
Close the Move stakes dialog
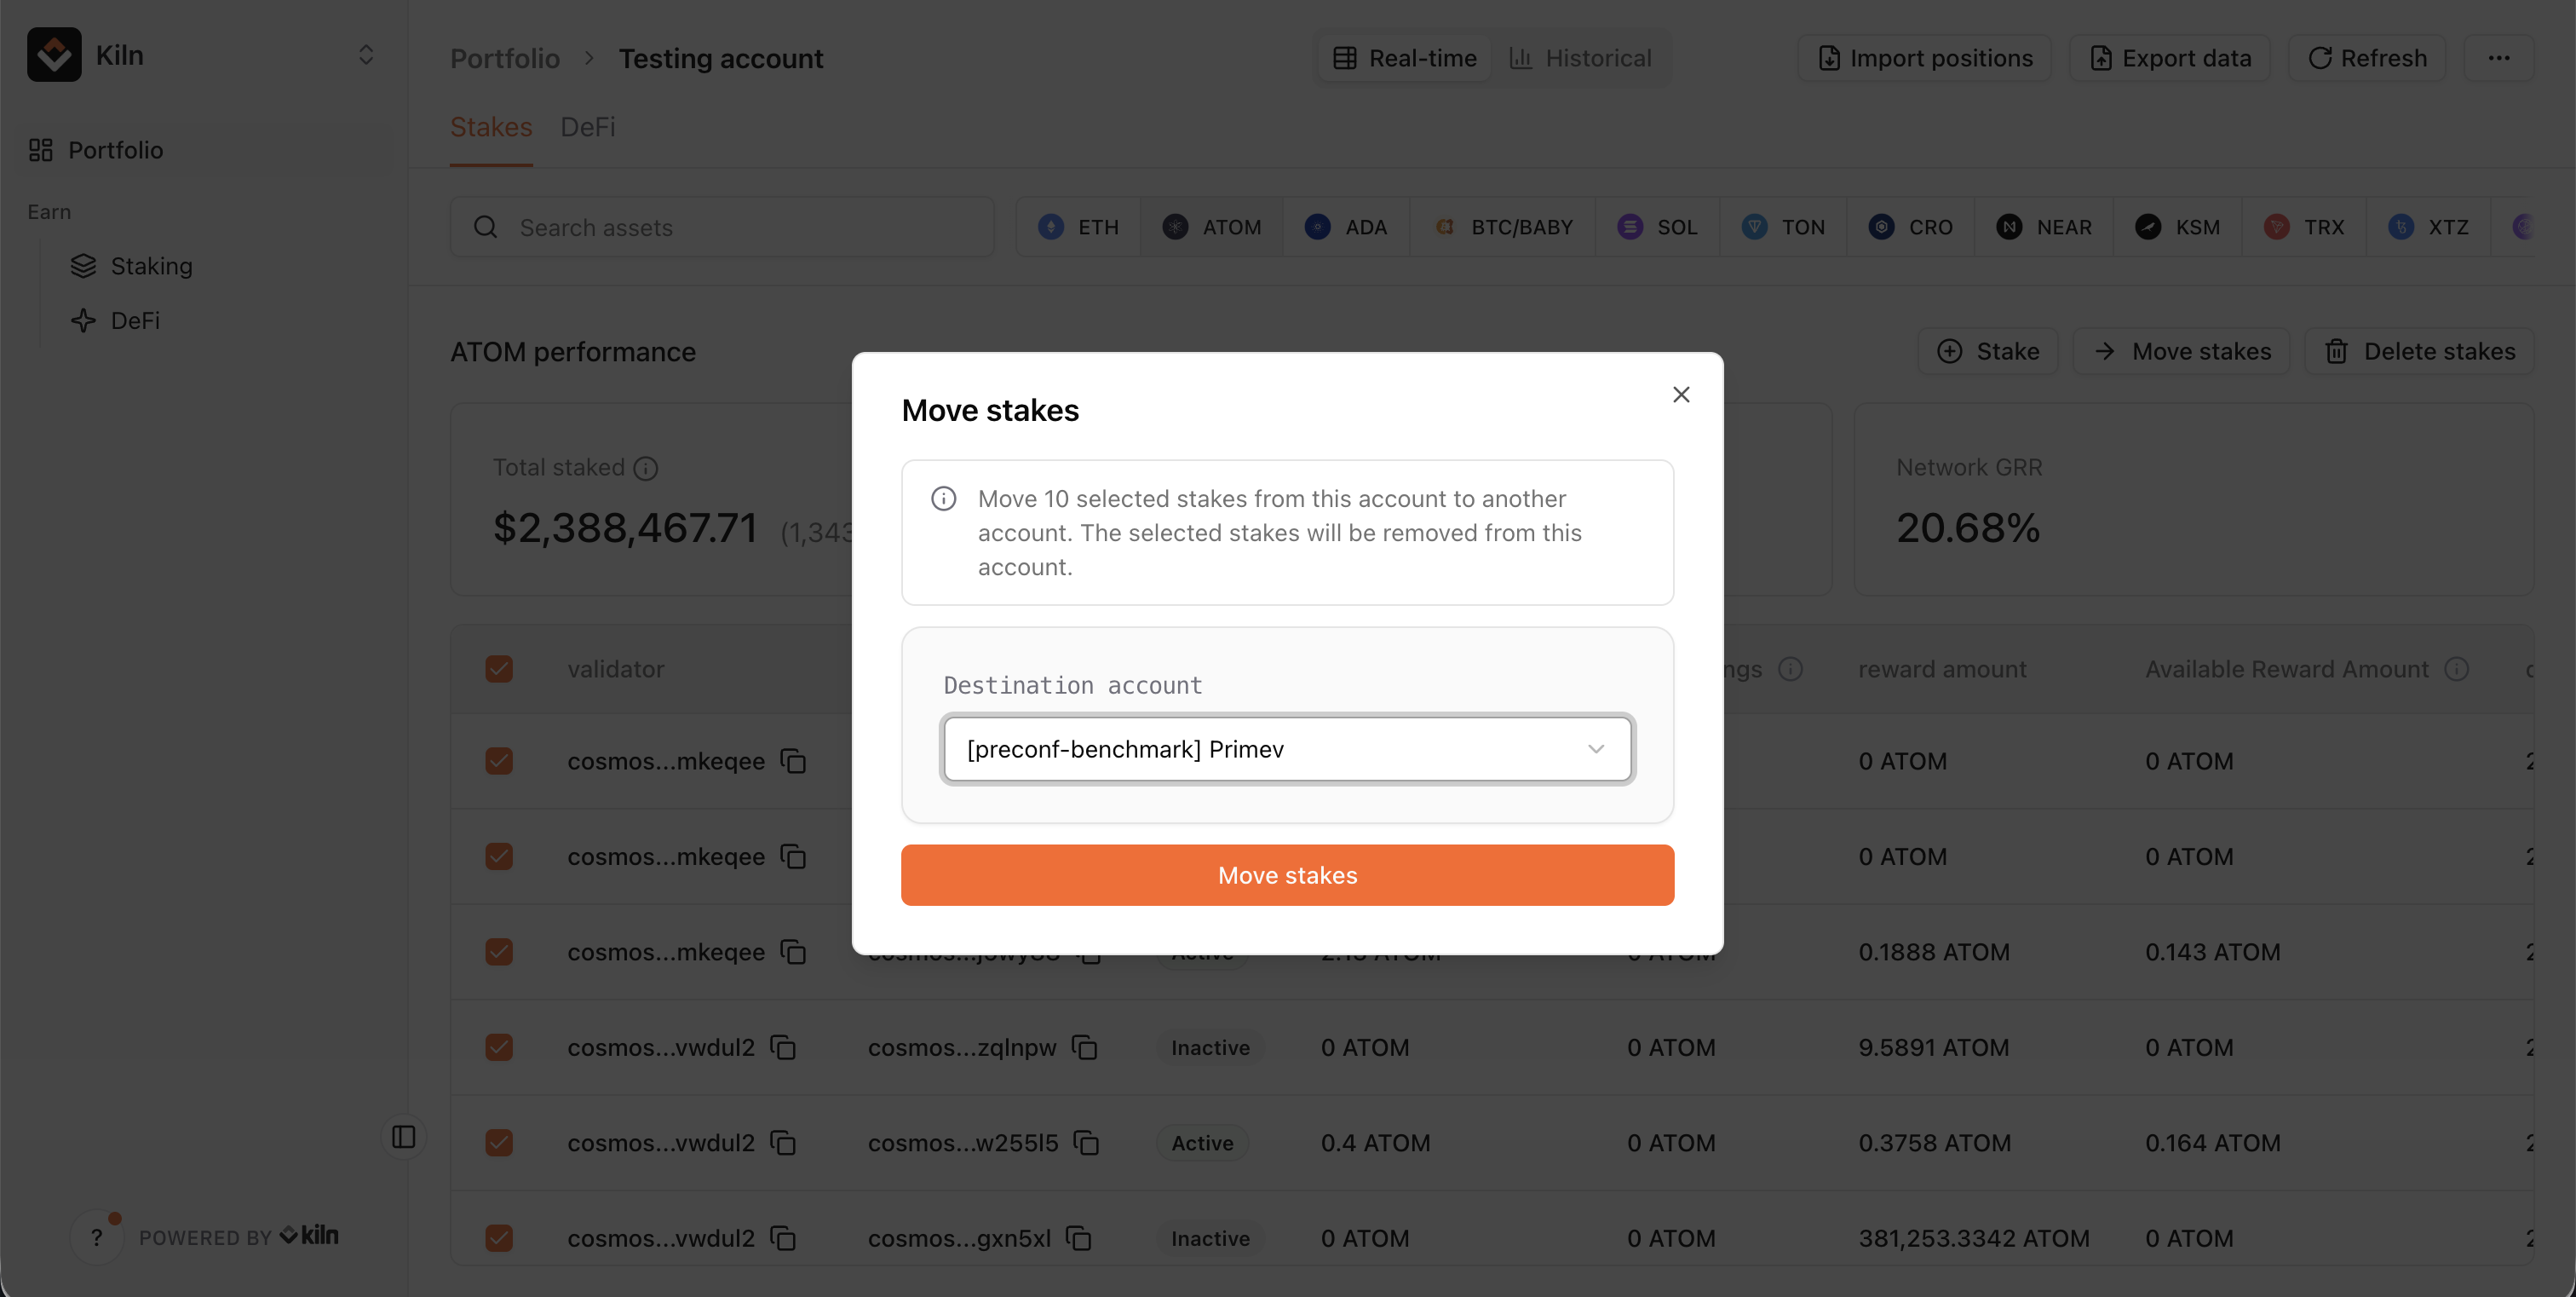[1681, 395]
